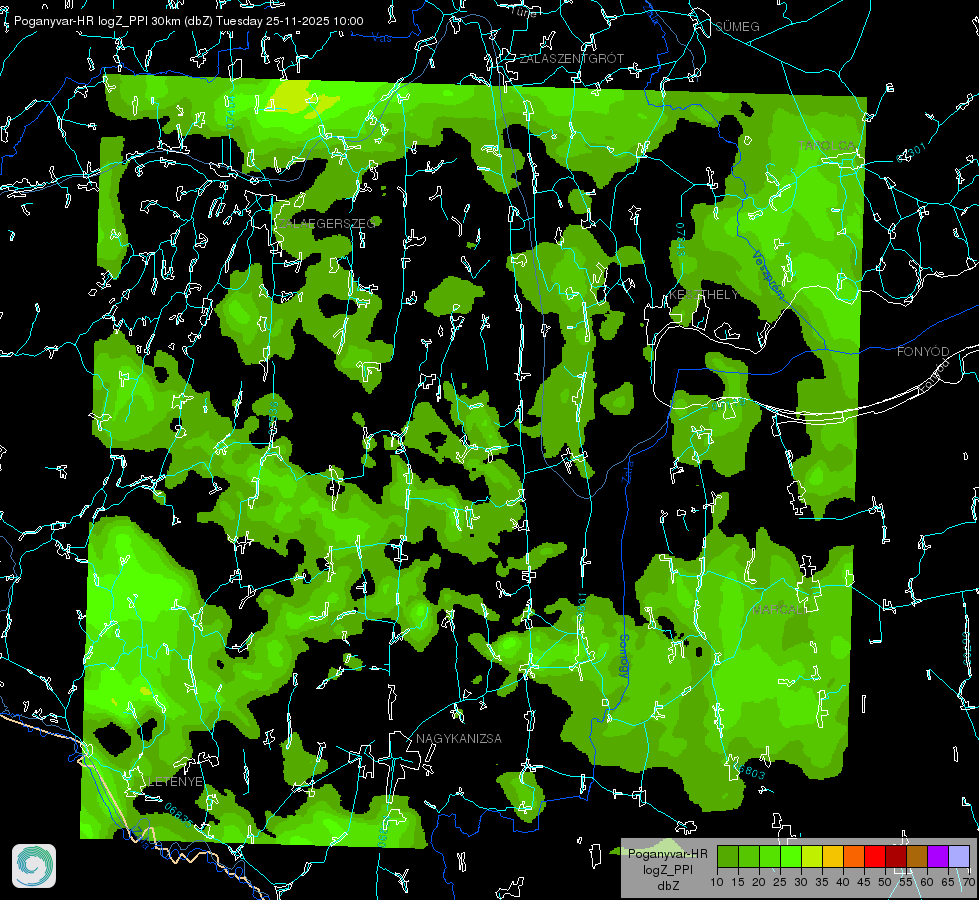Click the legend scale value 65
This screenshot has height=900, width=979.
(x=948, y=882)
